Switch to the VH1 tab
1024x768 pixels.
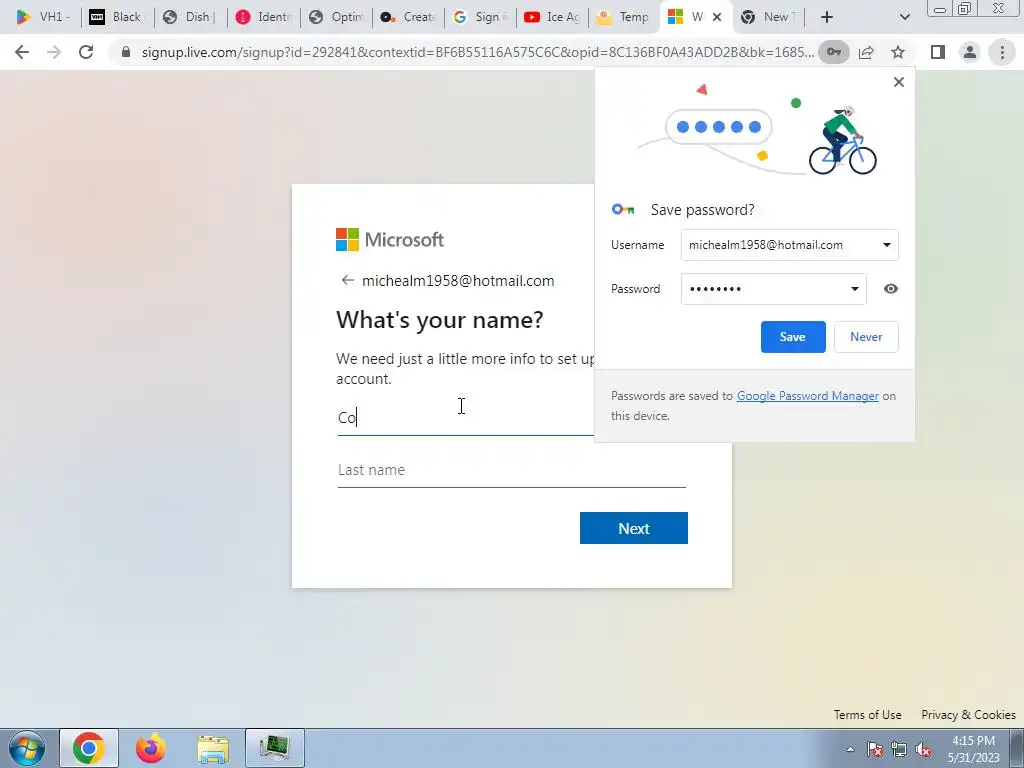pos(44,17)
